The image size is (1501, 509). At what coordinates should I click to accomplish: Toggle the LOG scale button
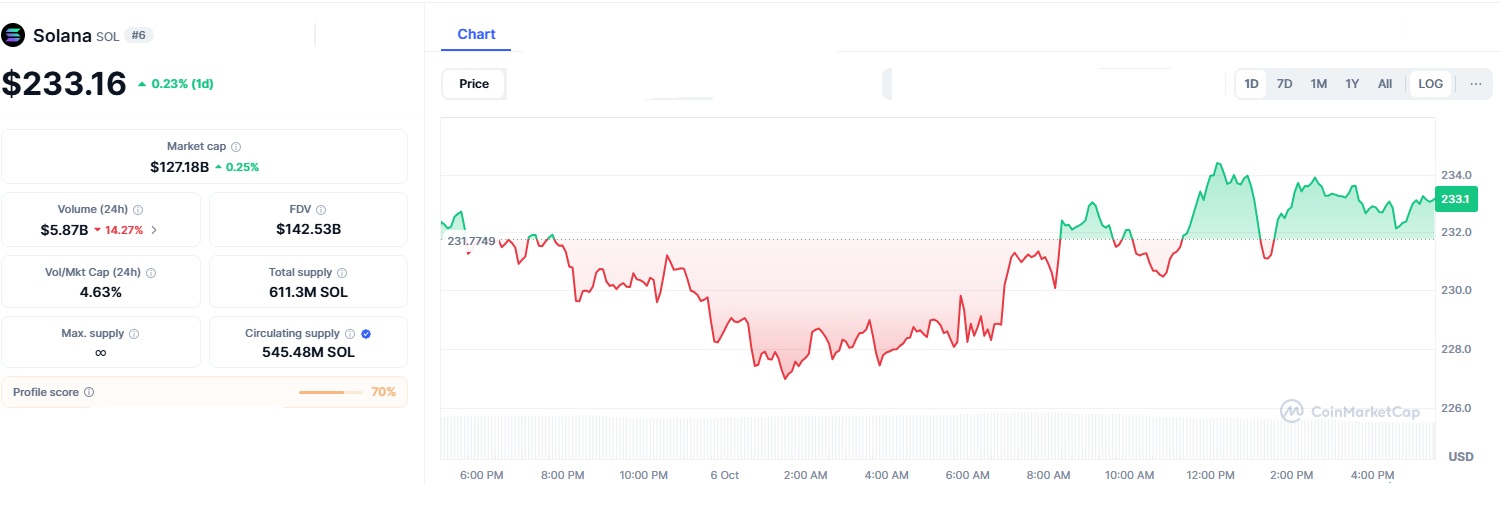pyautogui.click(x=1430, y=84)
